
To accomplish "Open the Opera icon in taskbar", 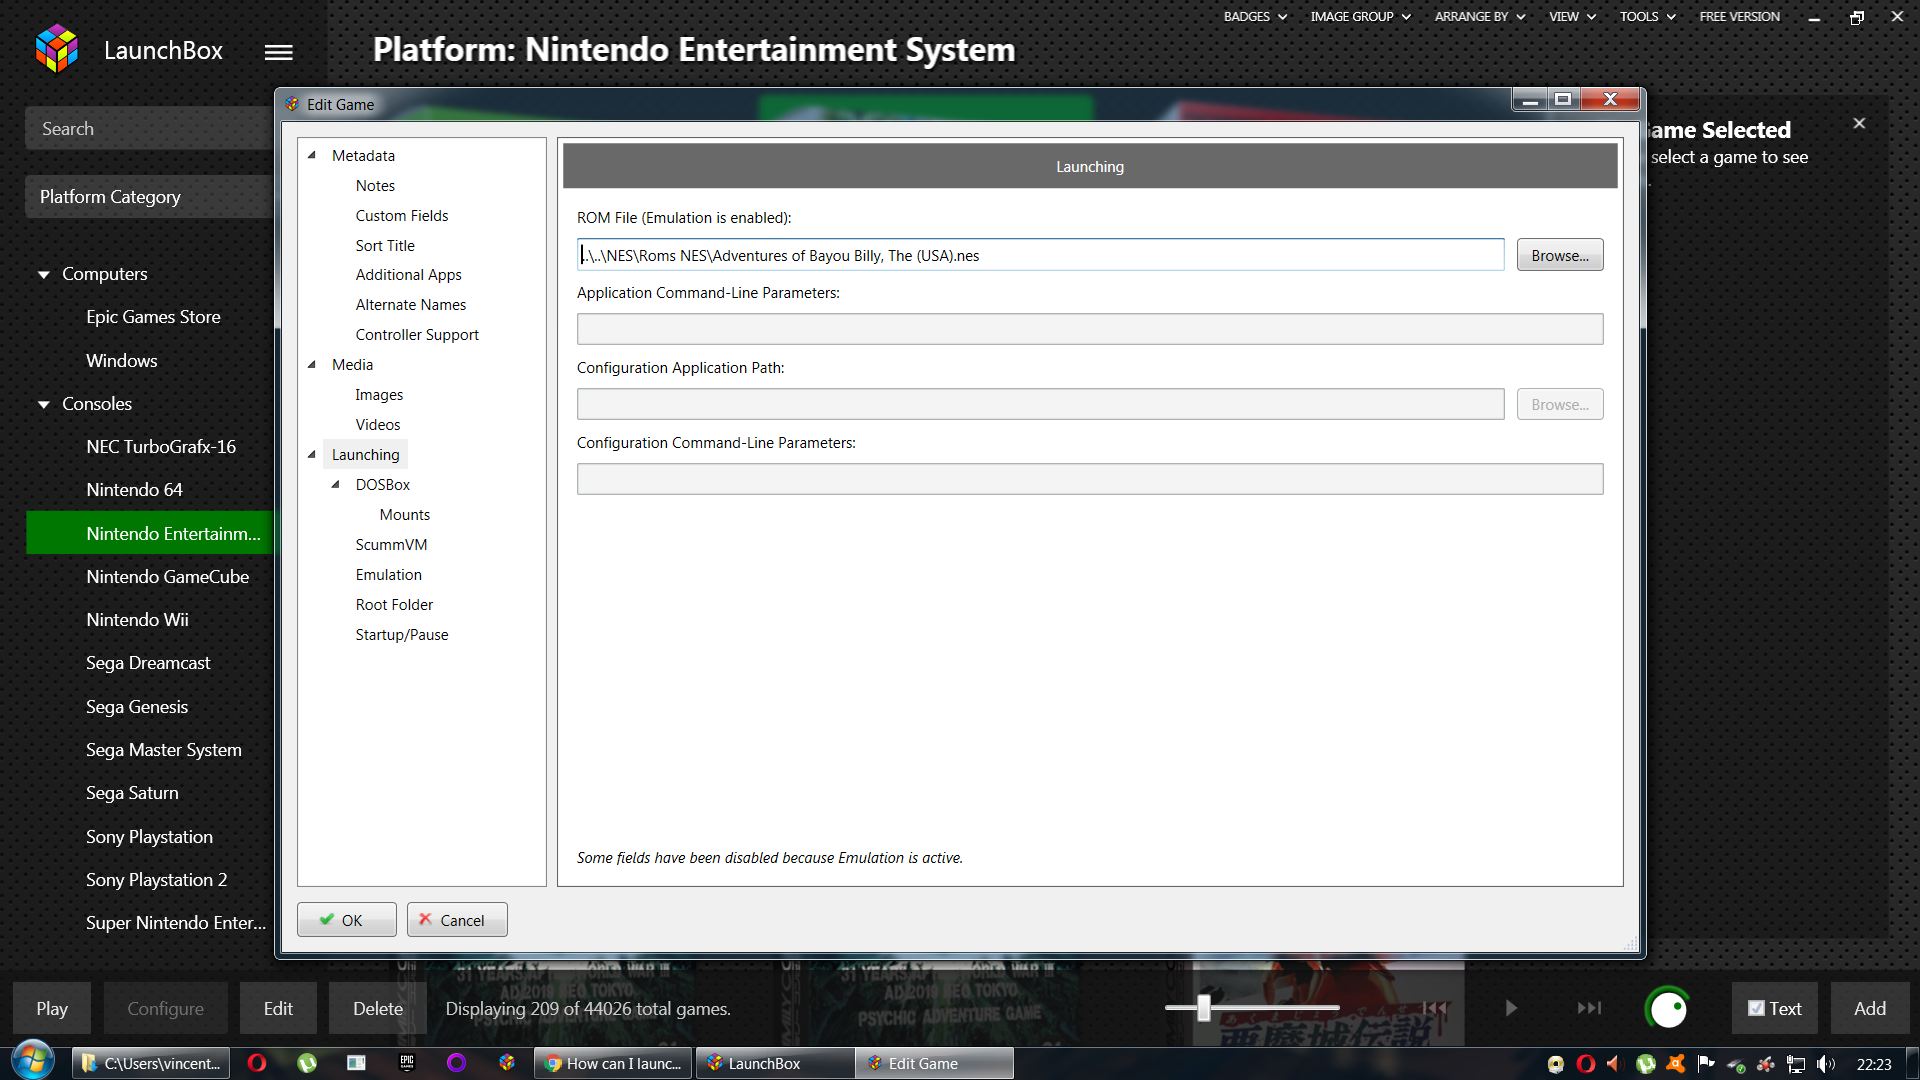I will (257, 1063).
